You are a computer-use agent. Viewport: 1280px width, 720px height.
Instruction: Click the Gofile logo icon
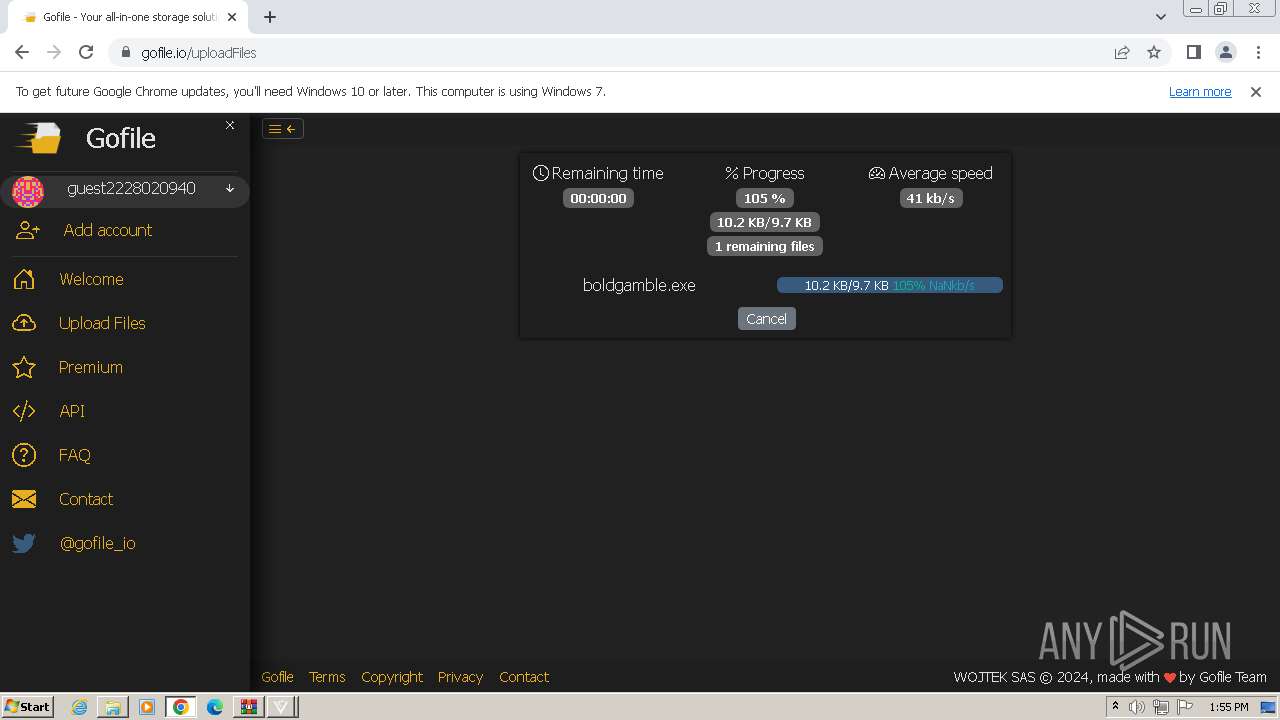coord(38,138)
